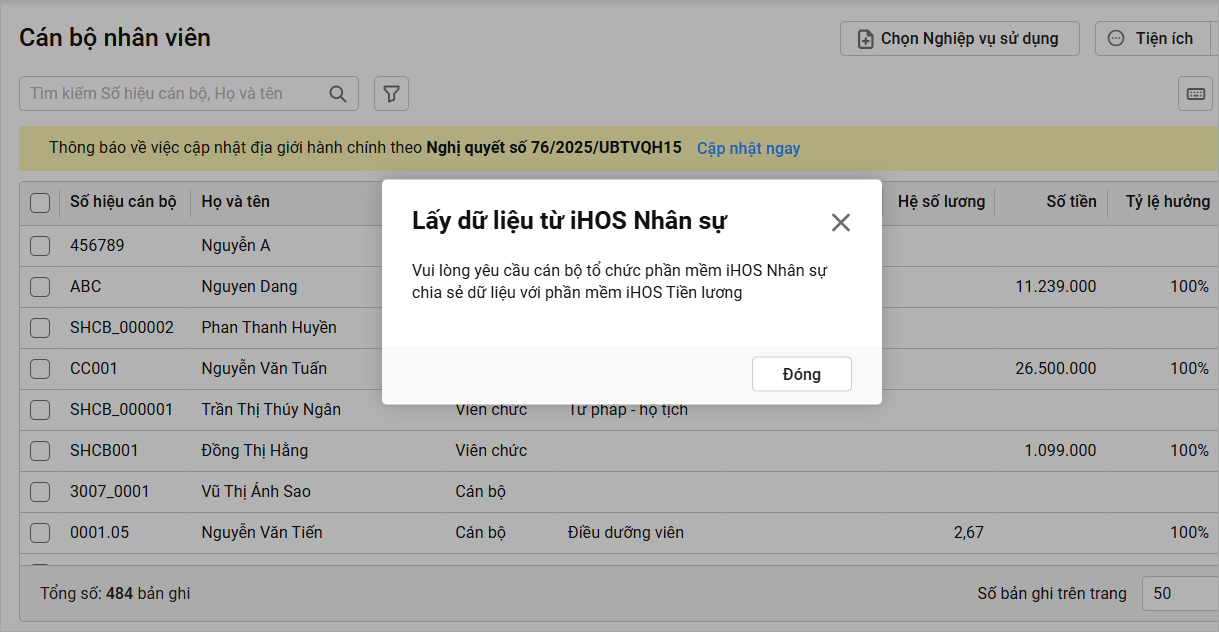
Task: Open the records-per-page dropdown showing 50
Action: [1180, 593]
